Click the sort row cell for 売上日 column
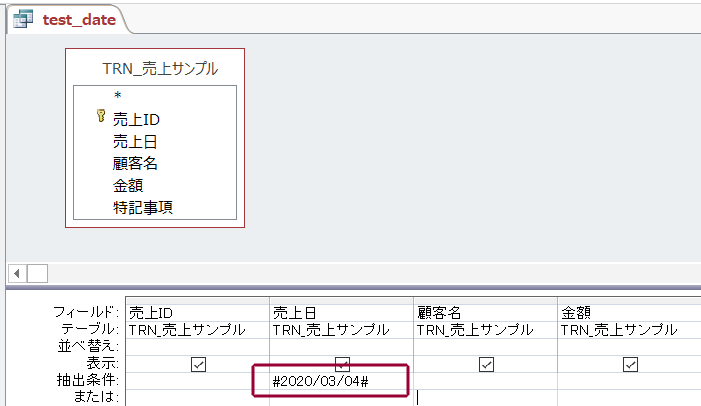The width and height of the screenshot is (701, 406). (x=341, y=346)
